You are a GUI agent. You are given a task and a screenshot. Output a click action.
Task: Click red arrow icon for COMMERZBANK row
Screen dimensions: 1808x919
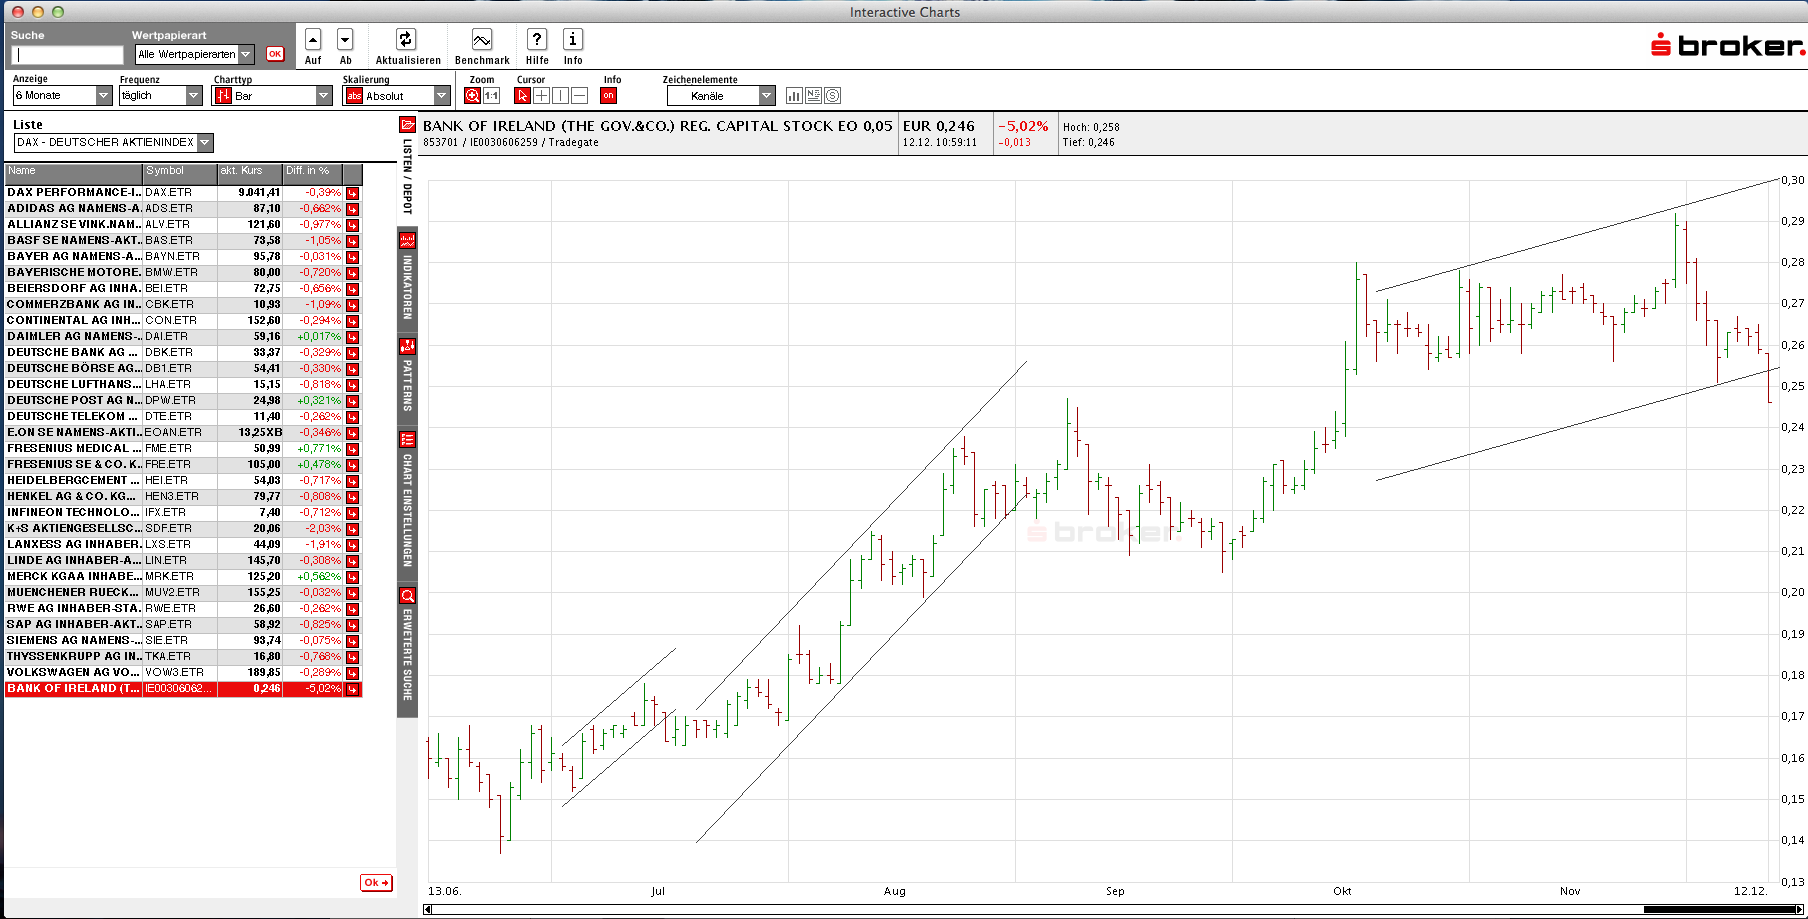coord(353,305)
